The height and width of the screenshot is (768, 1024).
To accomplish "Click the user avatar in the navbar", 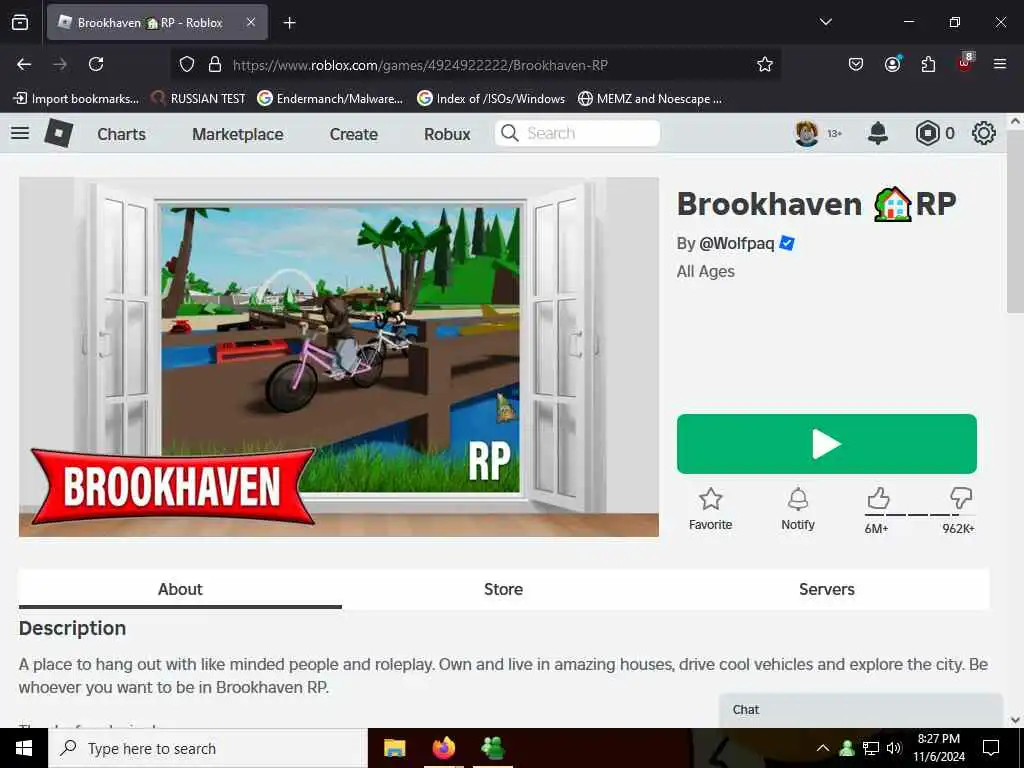I will pos(807,133).
